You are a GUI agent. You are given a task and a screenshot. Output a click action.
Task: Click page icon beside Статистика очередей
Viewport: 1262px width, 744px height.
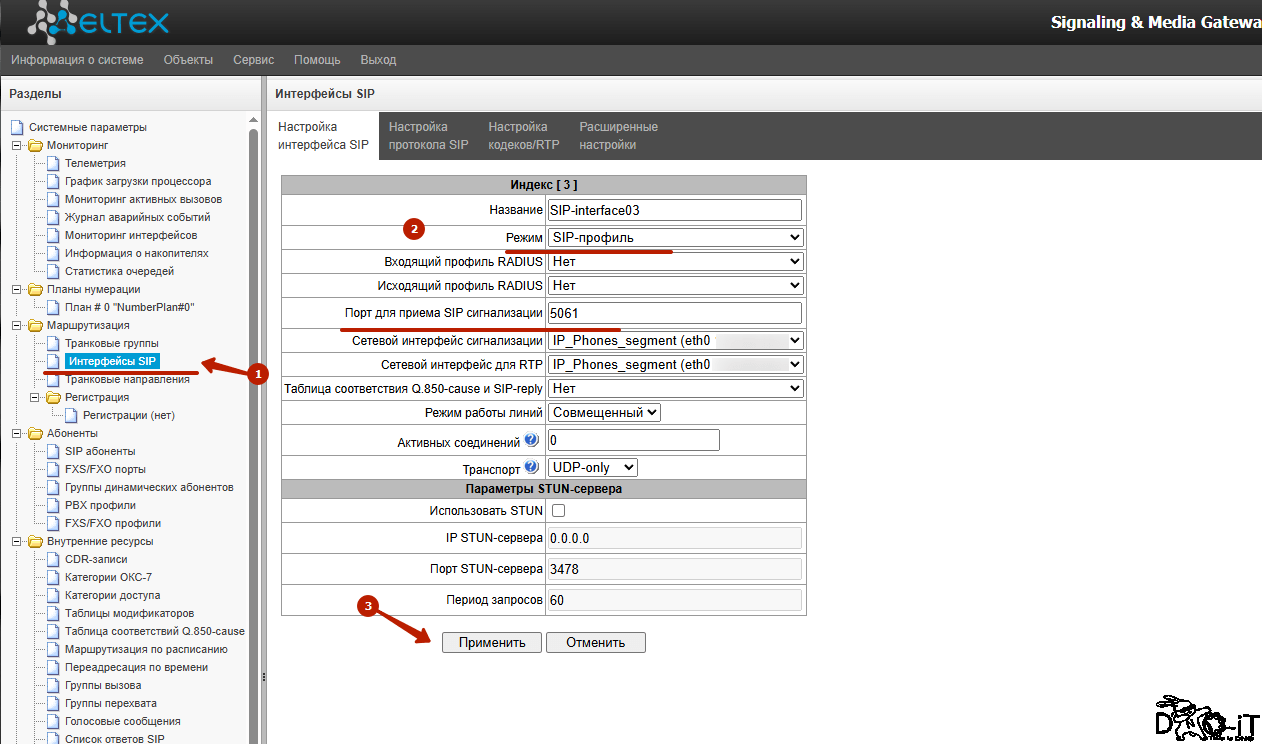pos(53,271)
